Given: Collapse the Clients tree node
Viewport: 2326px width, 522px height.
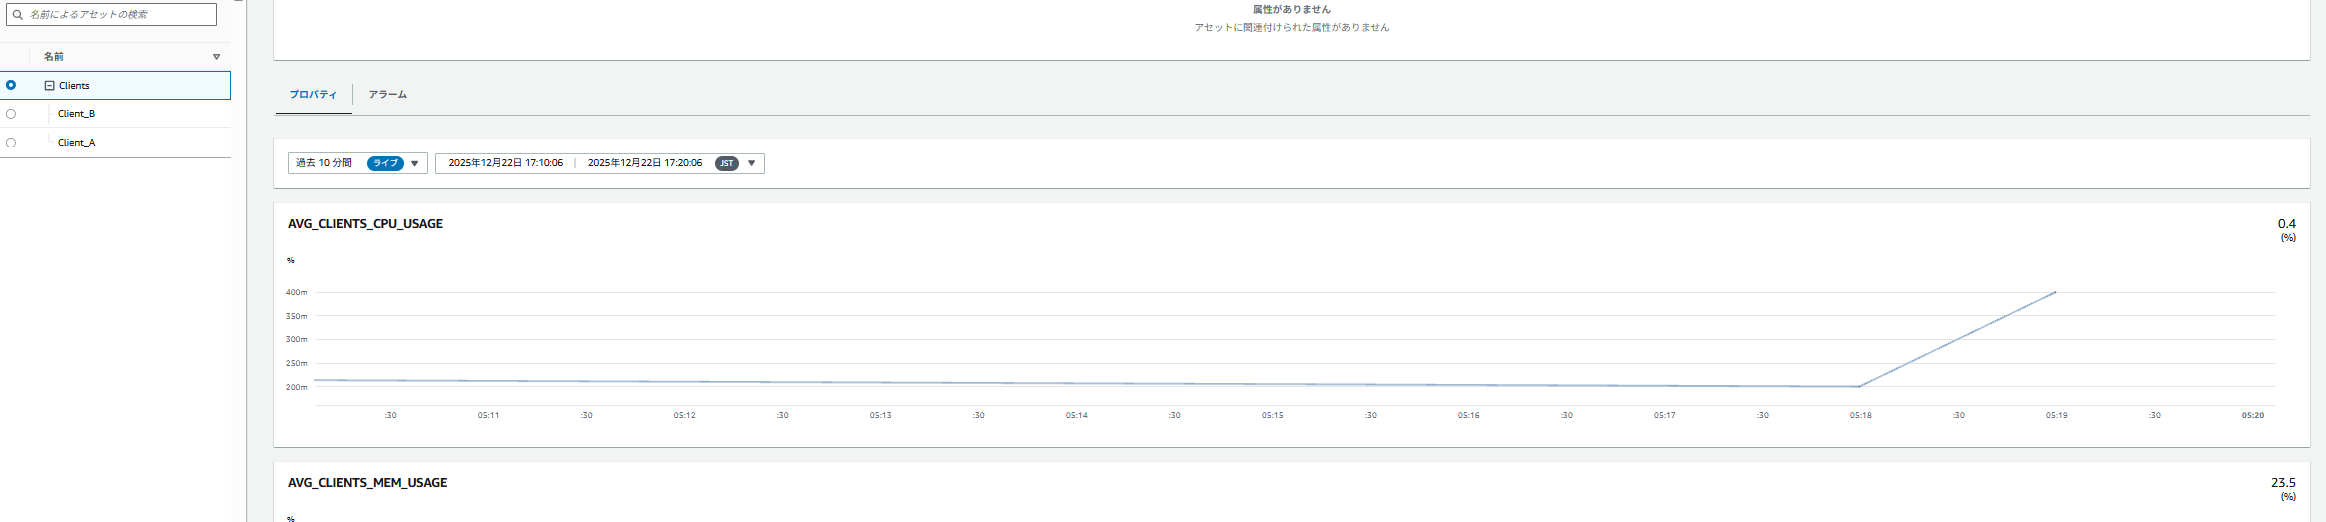Looking at the screenshot, I should [49, 86].
